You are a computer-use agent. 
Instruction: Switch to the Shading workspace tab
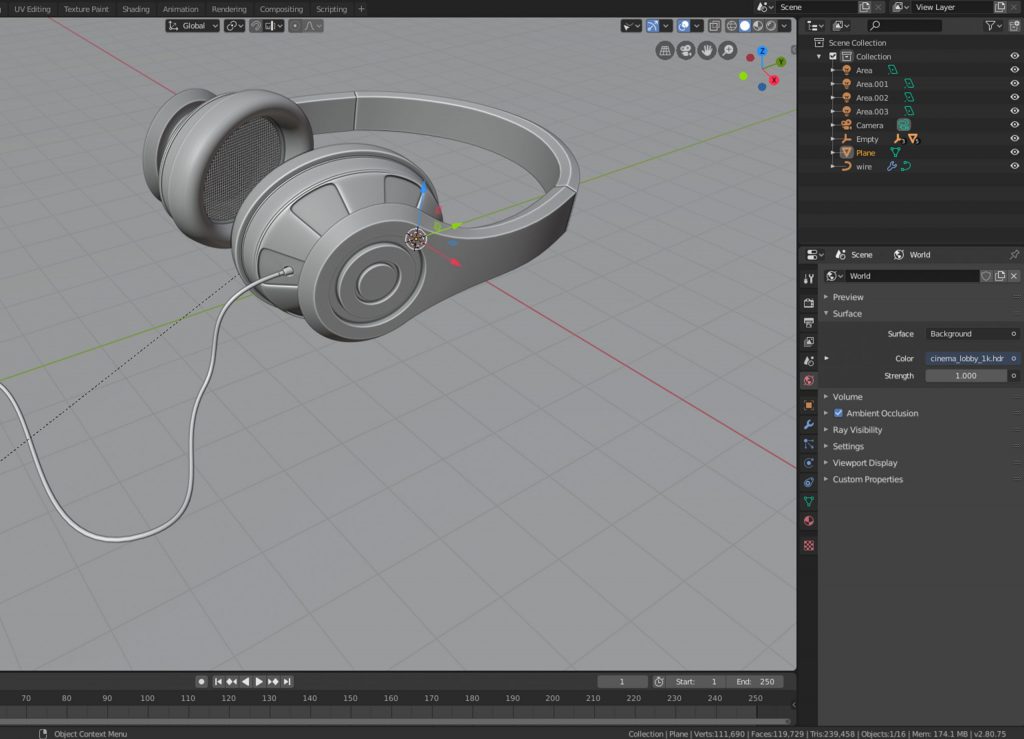136,9
